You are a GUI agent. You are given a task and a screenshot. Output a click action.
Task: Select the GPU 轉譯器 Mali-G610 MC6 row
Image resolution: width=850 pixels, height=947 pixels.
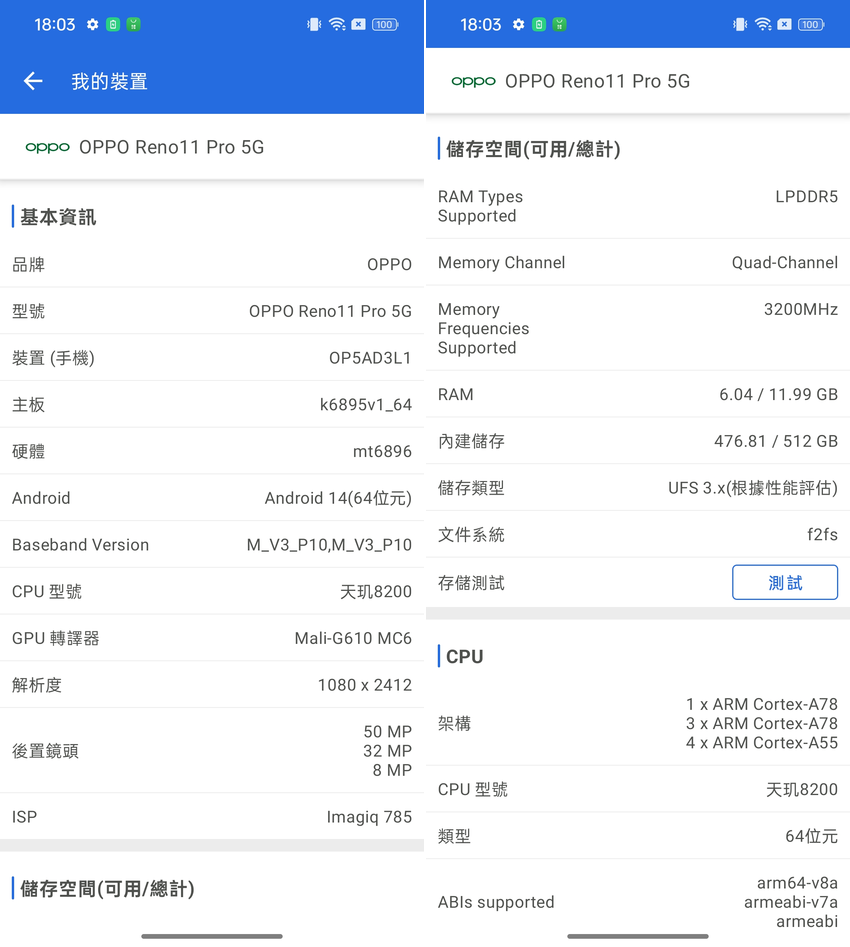point(212,638)
